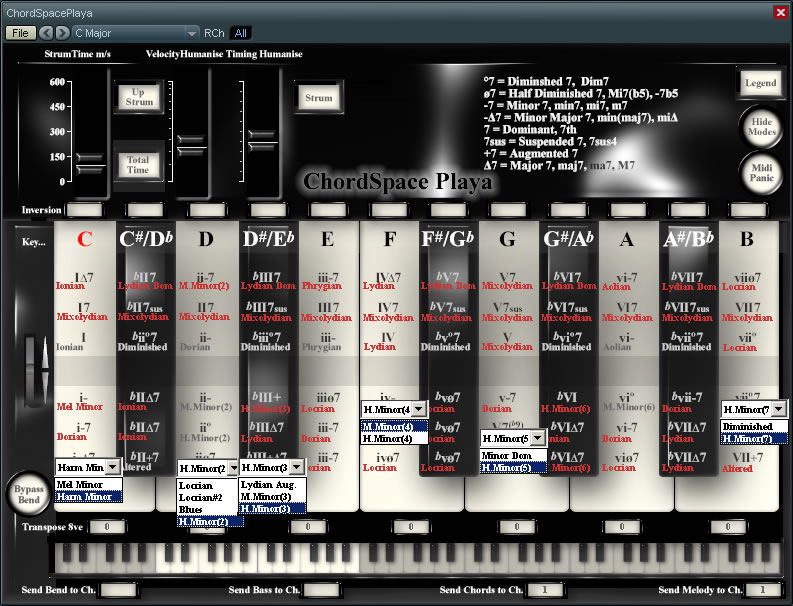793x606 pixels.
Task: Choose Locrian#2 from the list
Action: click(208, 497)
